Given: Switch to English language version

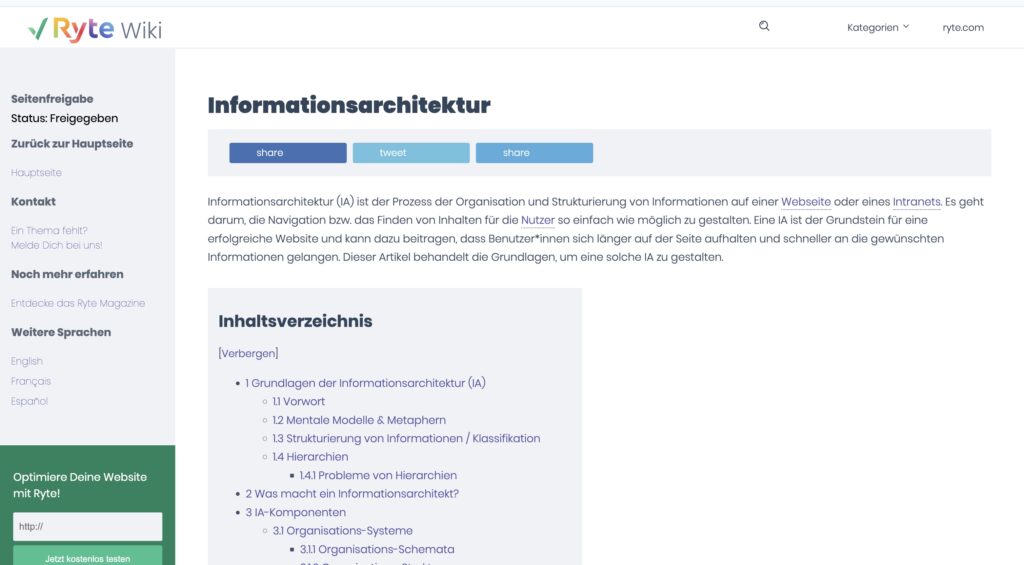Looking at the screenshot, I should pos(27,361).
